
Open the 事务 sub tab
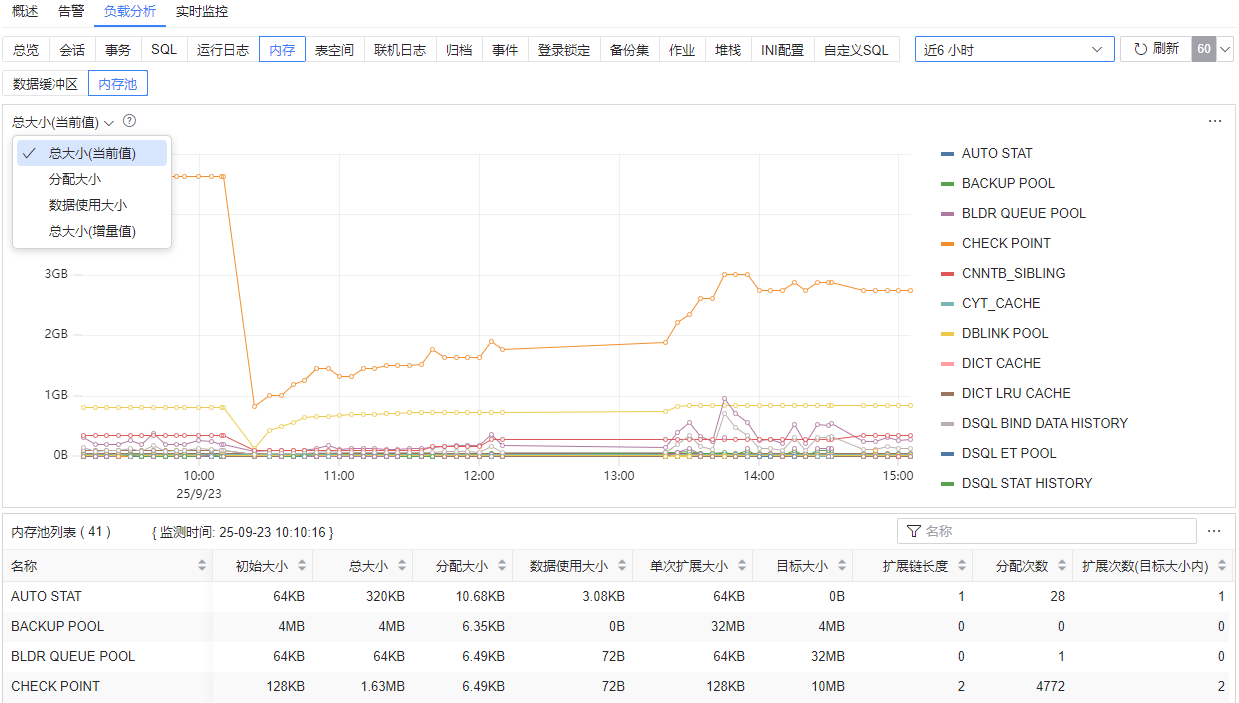tap(118, 50)
